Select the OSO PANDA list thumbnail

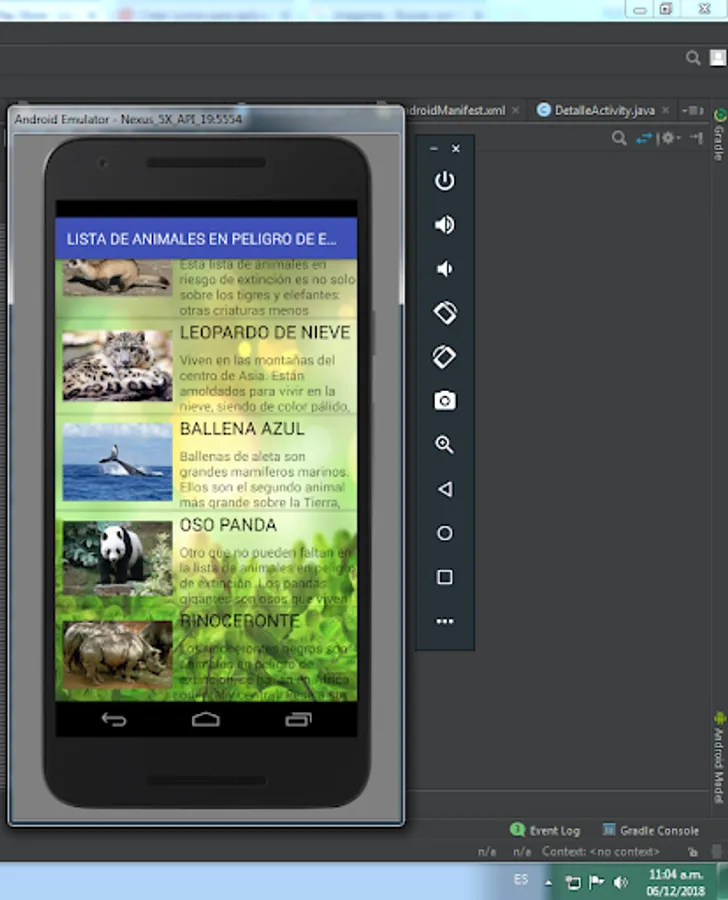117,558
